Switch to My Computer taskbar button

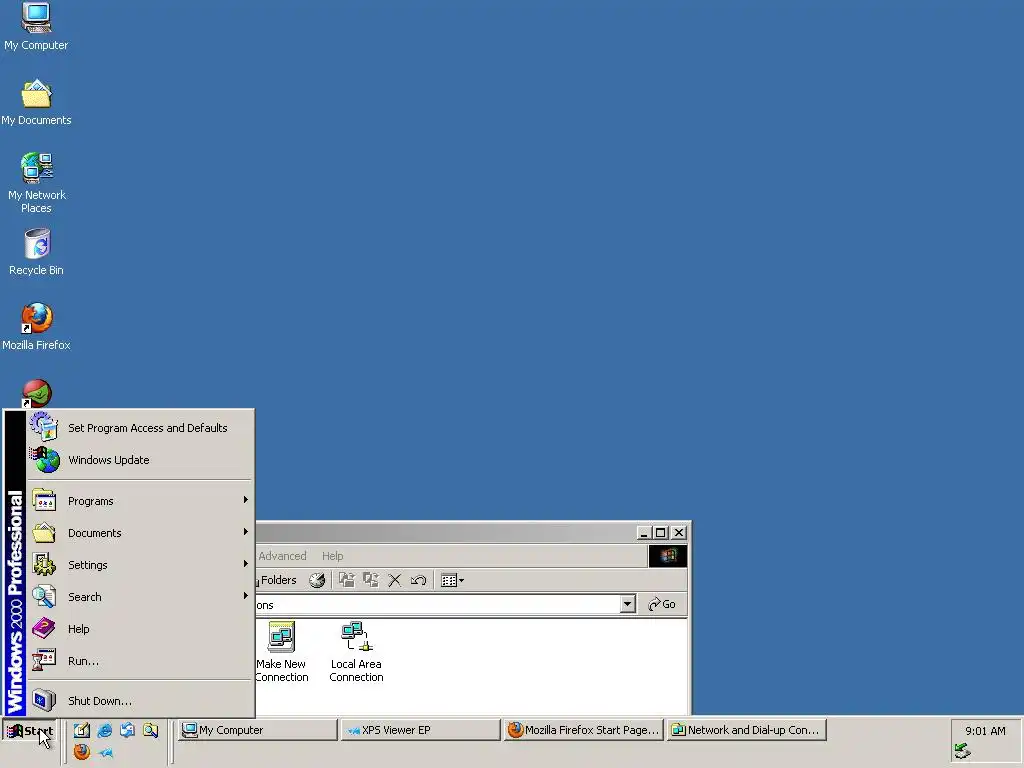pyautogui.click(x=258, y=730)
